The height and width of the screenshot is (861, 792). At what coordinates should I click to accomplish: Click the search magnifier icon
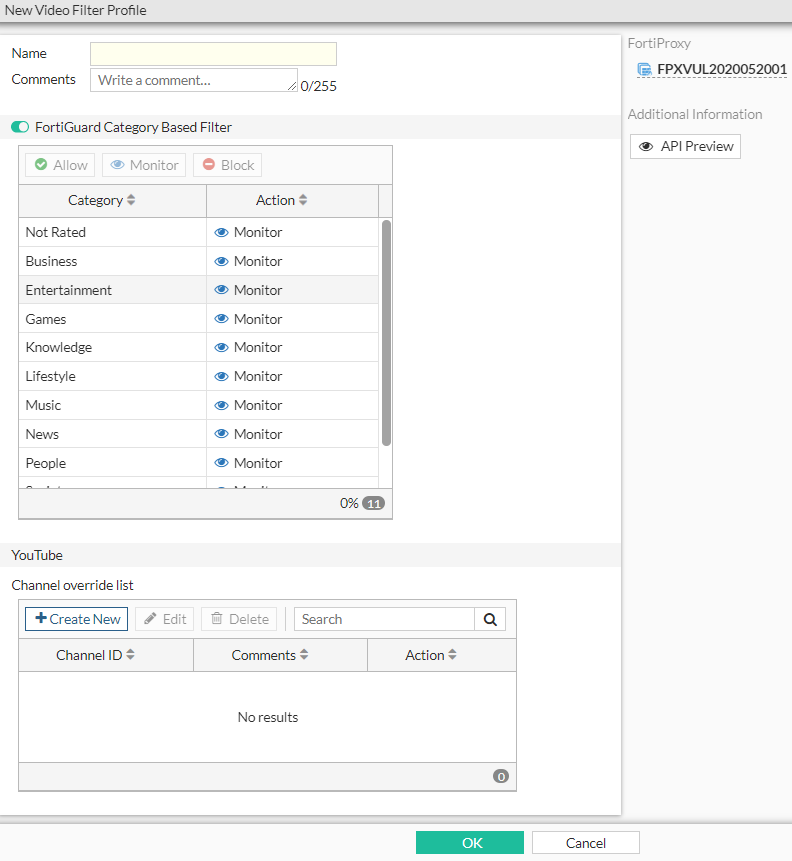490,619
